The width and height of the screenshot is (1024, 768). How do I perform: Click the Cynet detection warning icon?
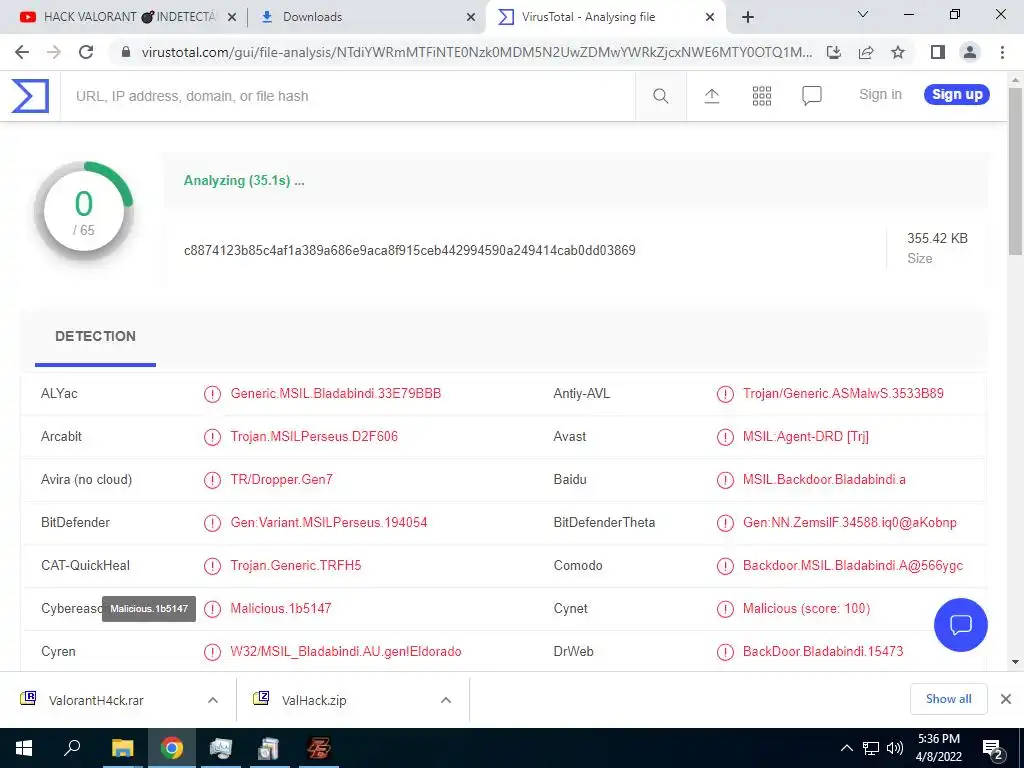coord(725,609)
